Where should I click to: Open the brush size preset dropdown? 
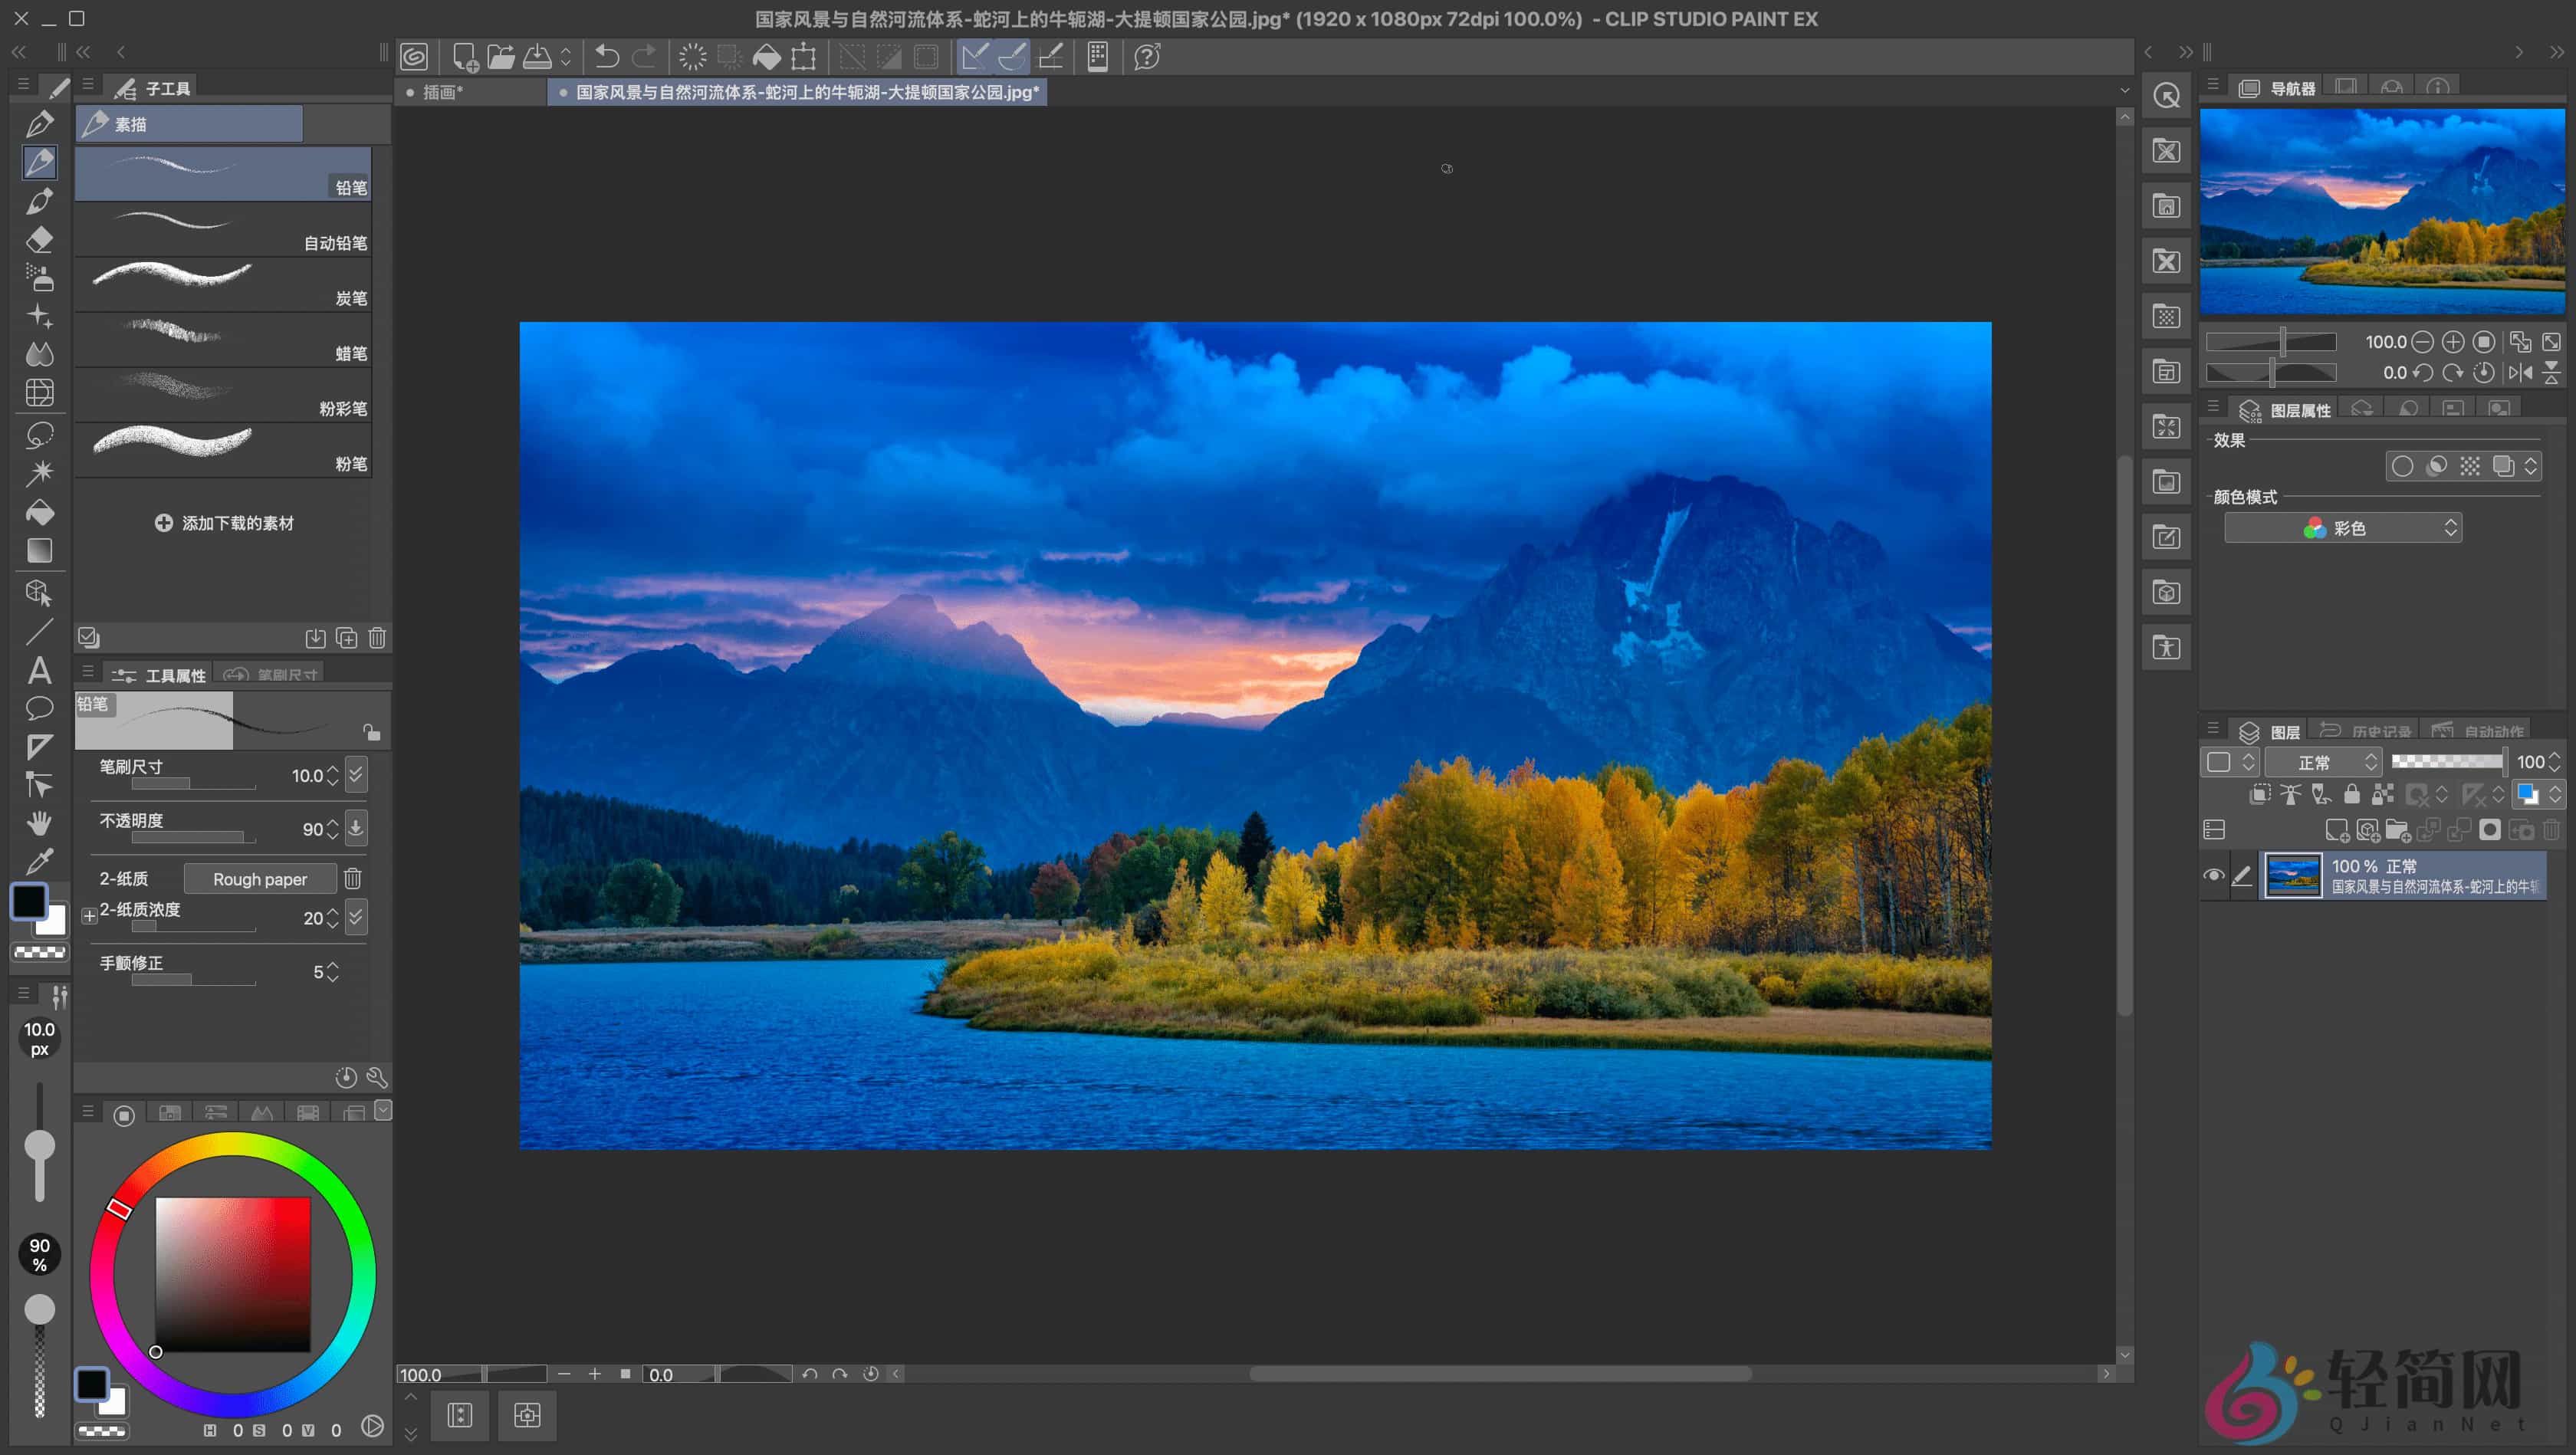[355, 775]
